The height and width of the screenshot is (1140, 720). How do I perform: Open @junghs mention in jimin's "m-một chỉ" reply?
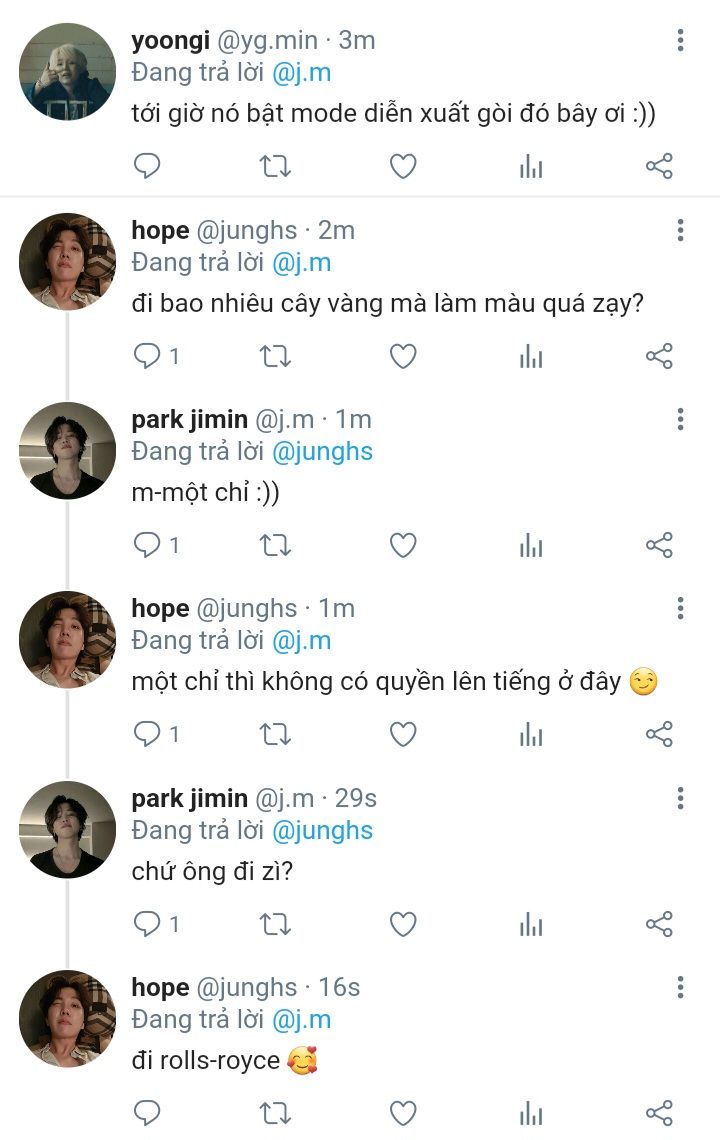click(x=322, y=451)
